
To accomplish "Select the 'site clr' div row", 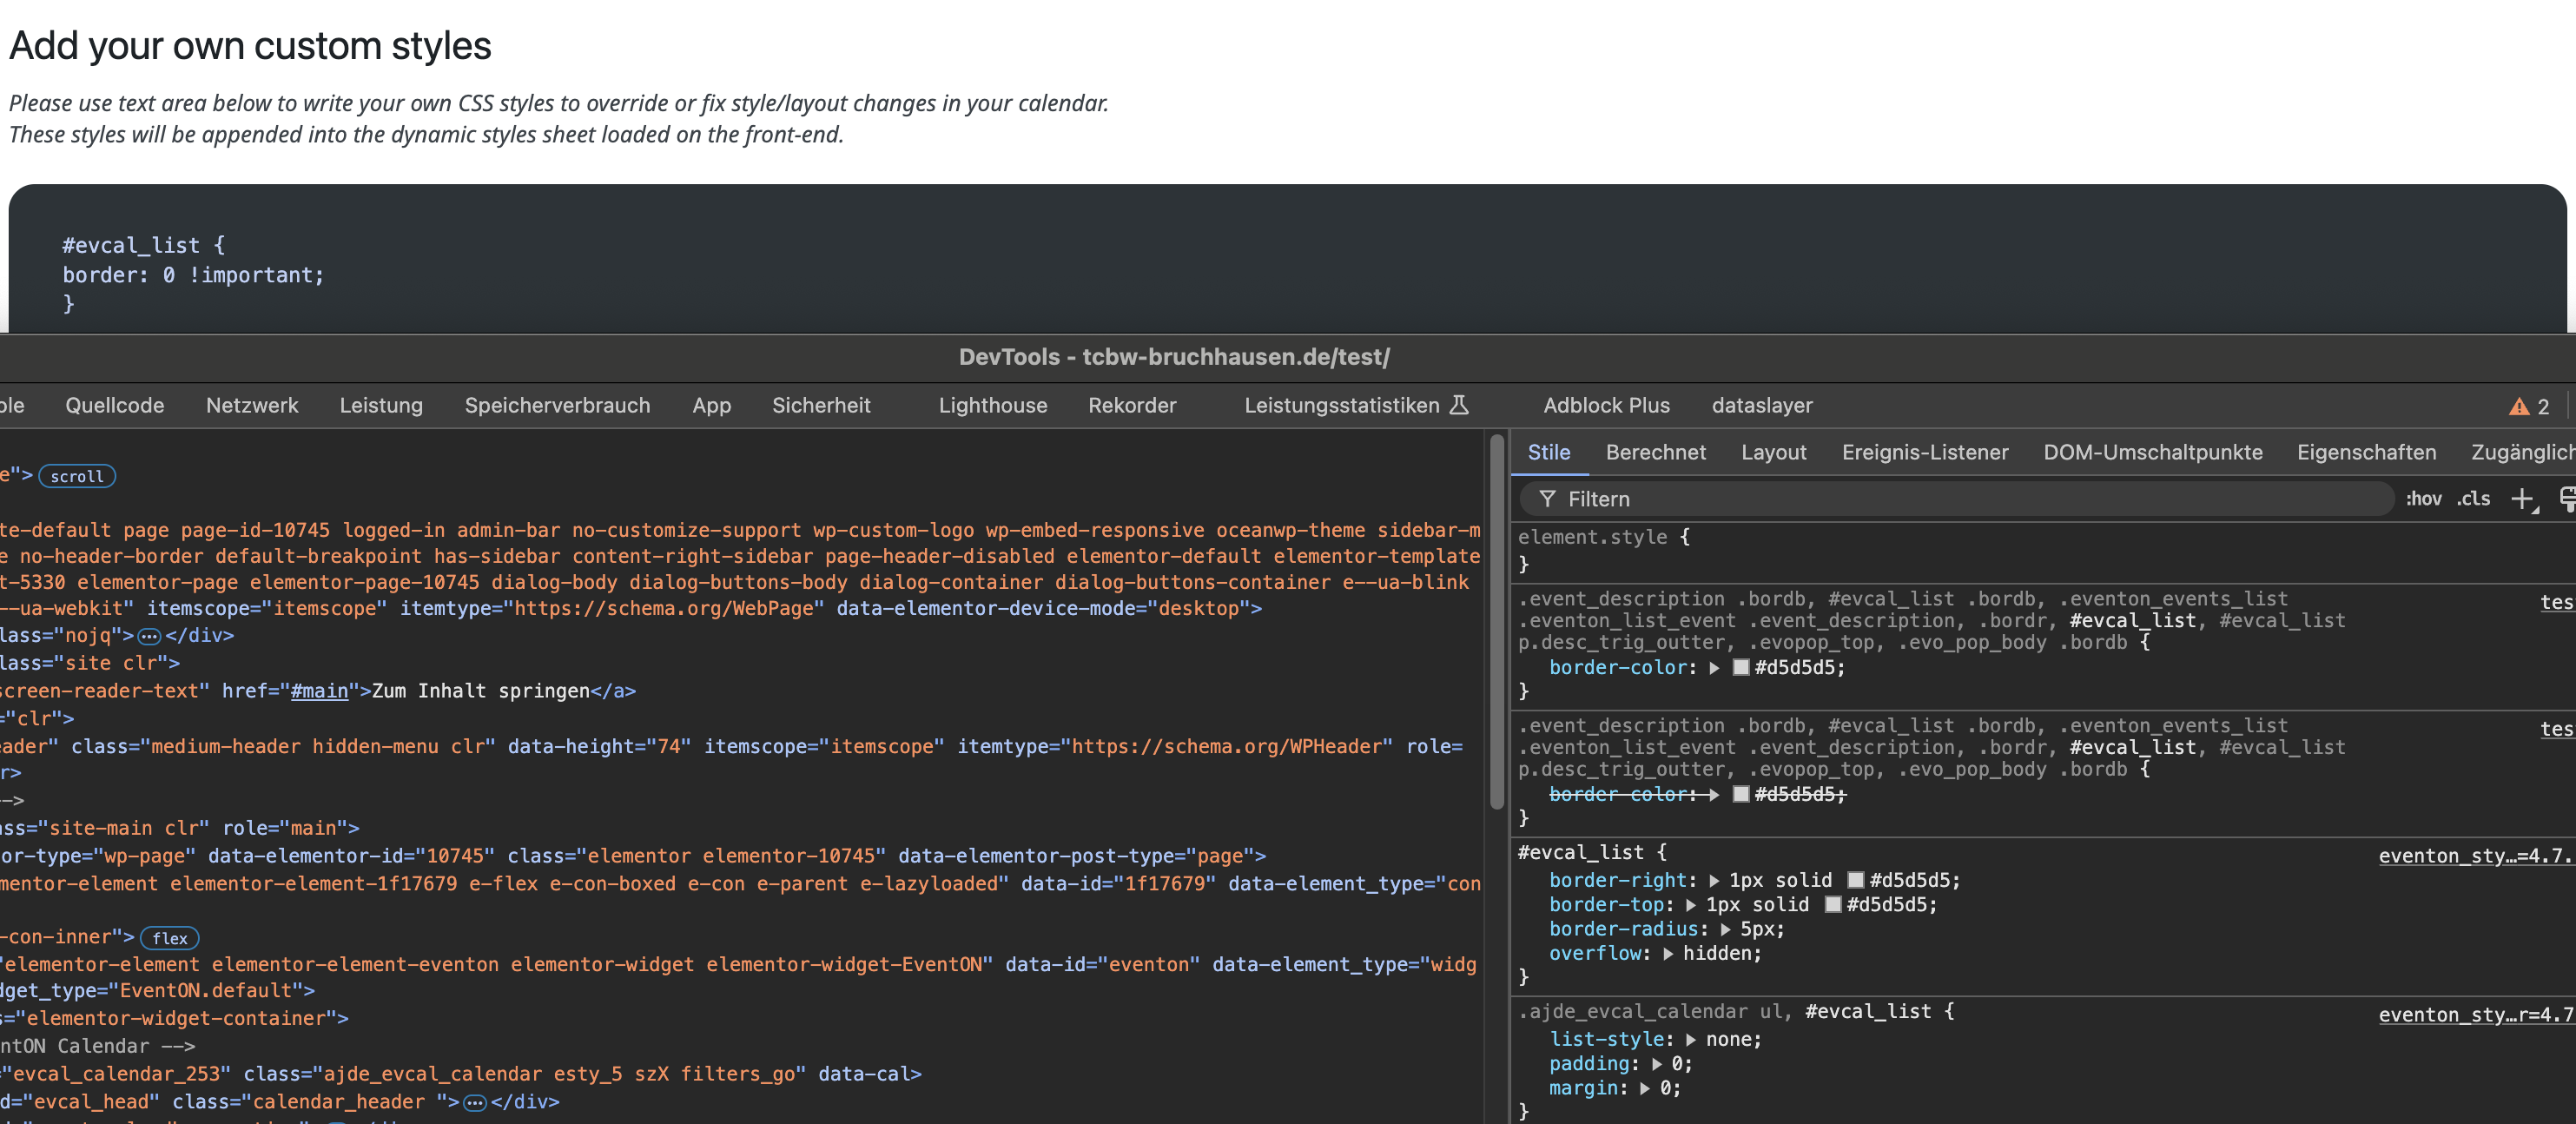I will (90, 663).
